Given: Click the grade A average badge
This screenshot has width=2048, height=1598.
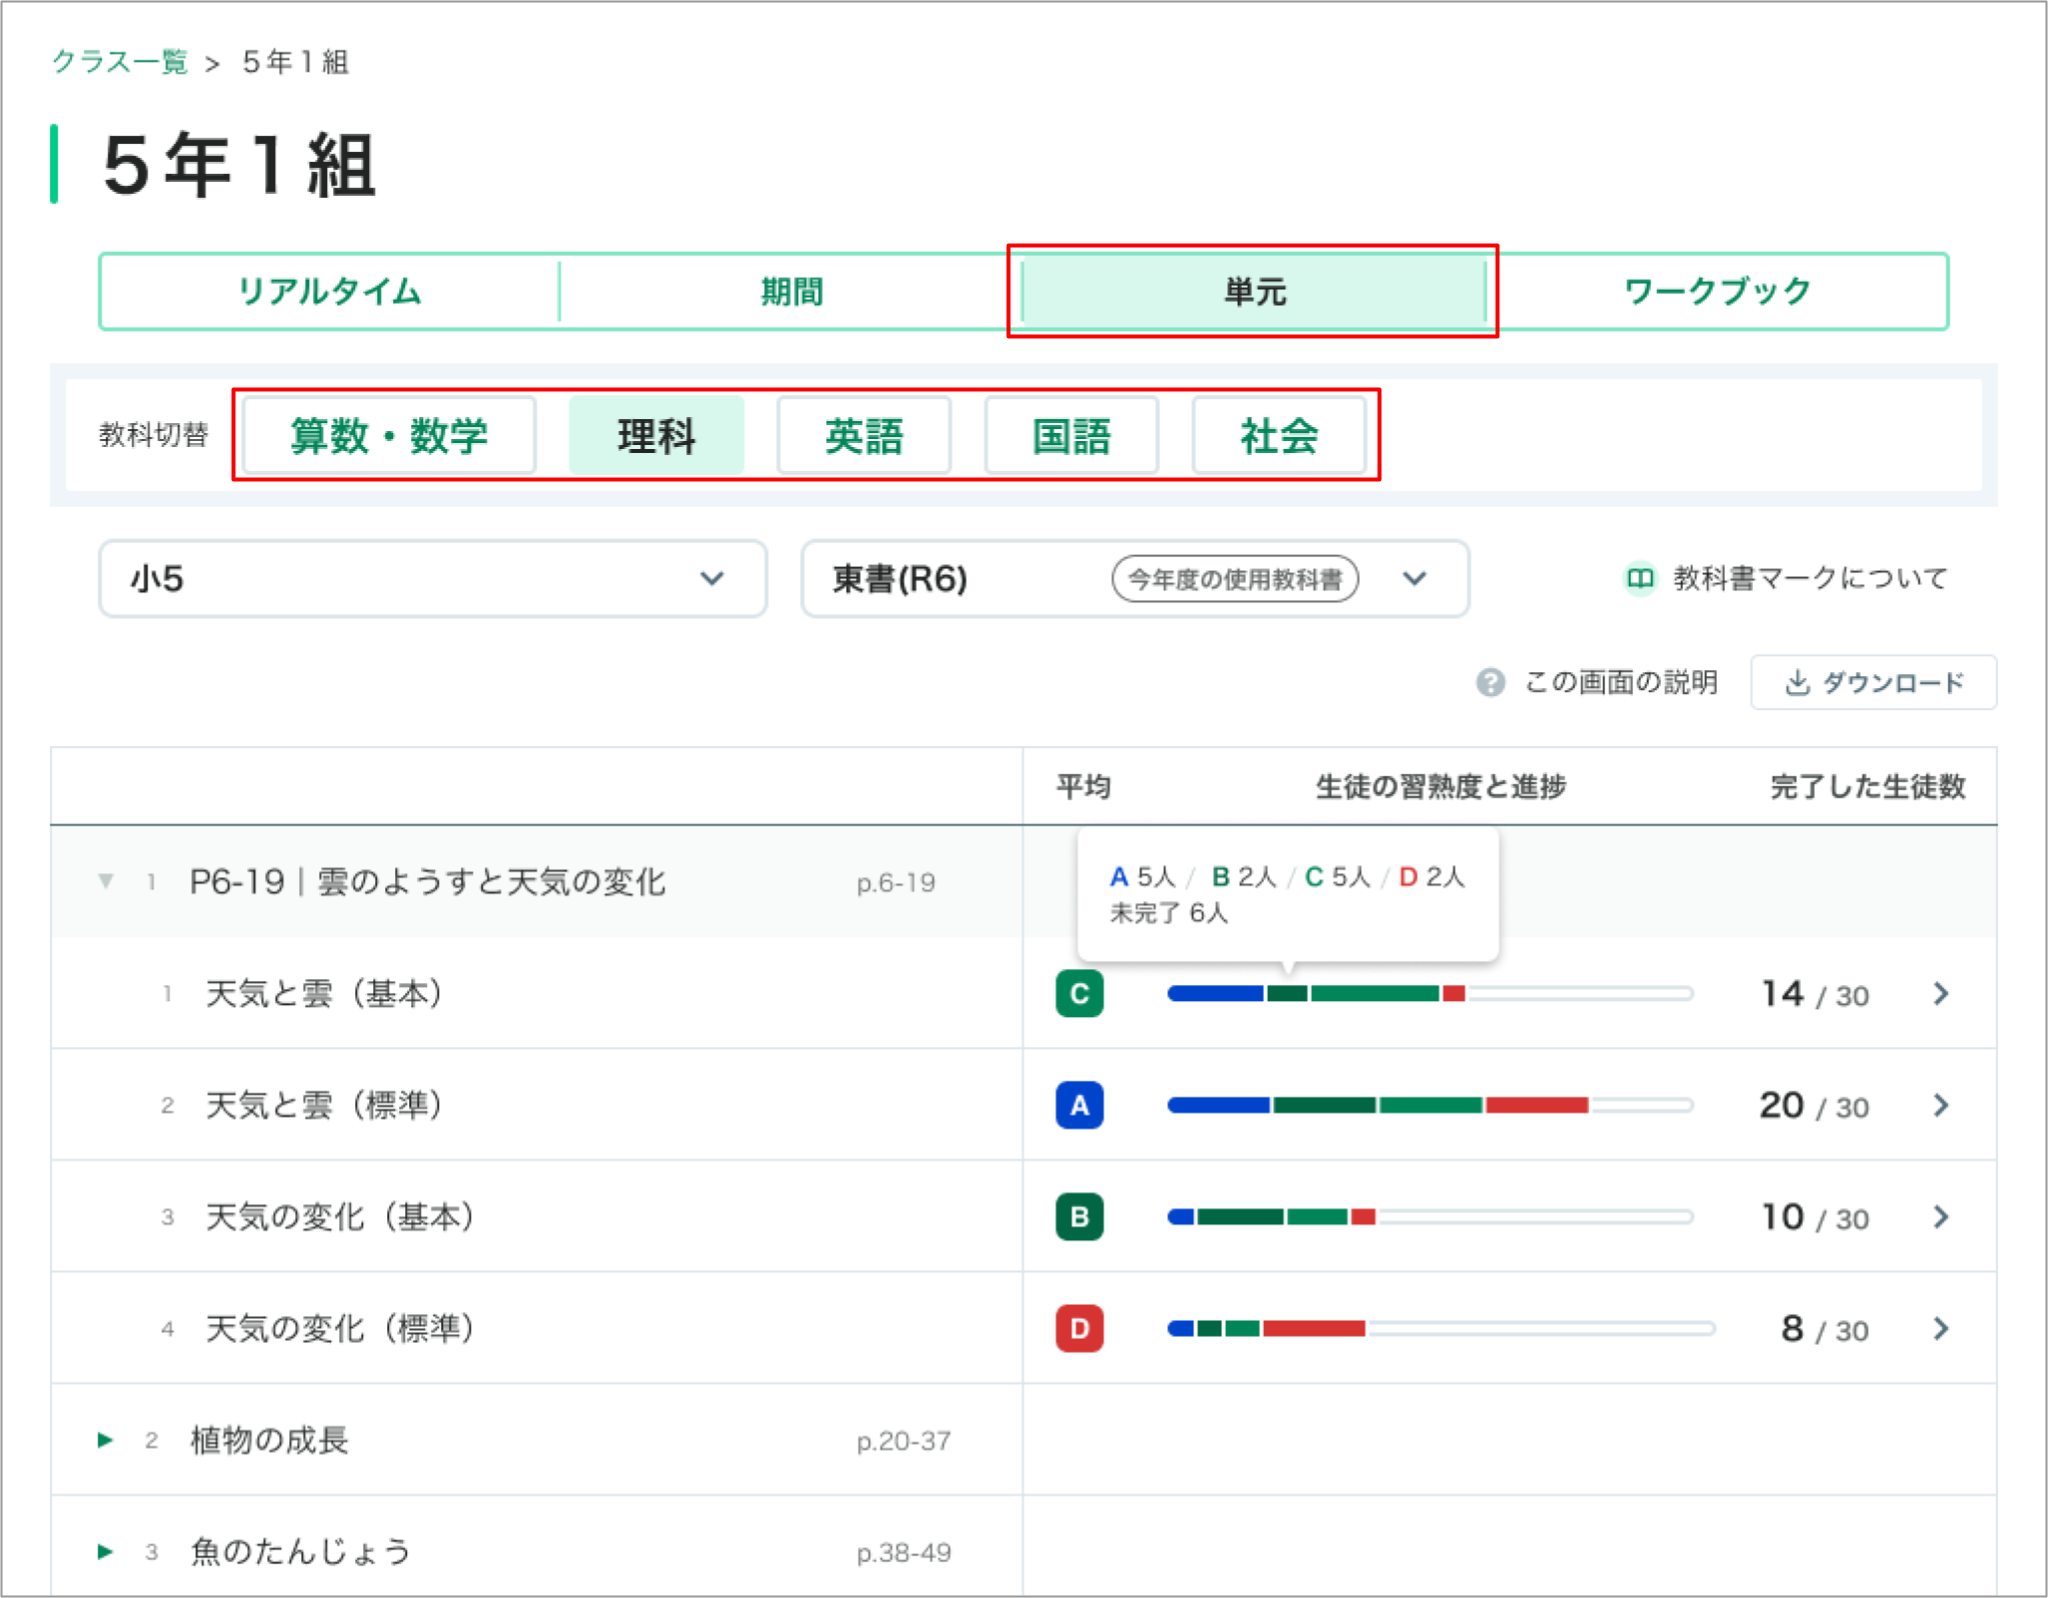Looking at the screenshot, I should [x=1079, y=1105].
